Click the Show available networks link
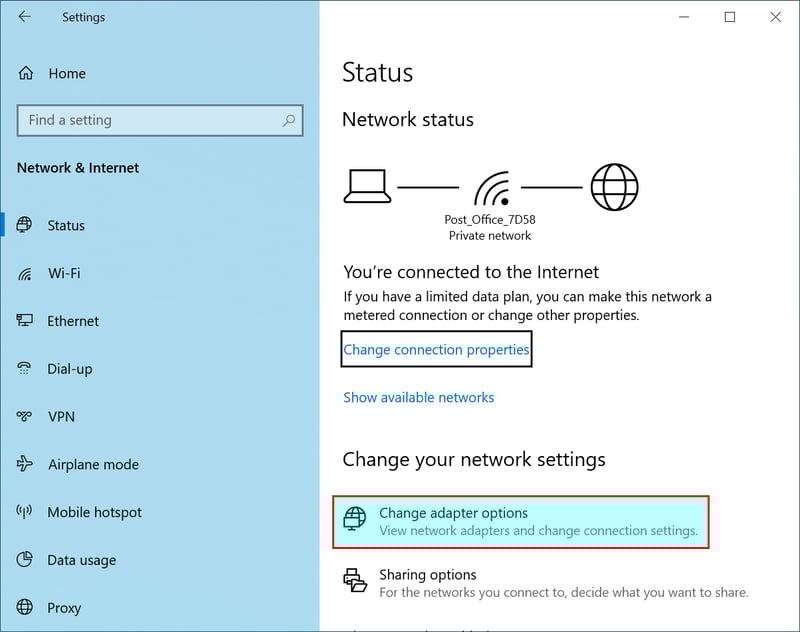The height and width of the screenshot is (632, 800). tap(418, 397)
